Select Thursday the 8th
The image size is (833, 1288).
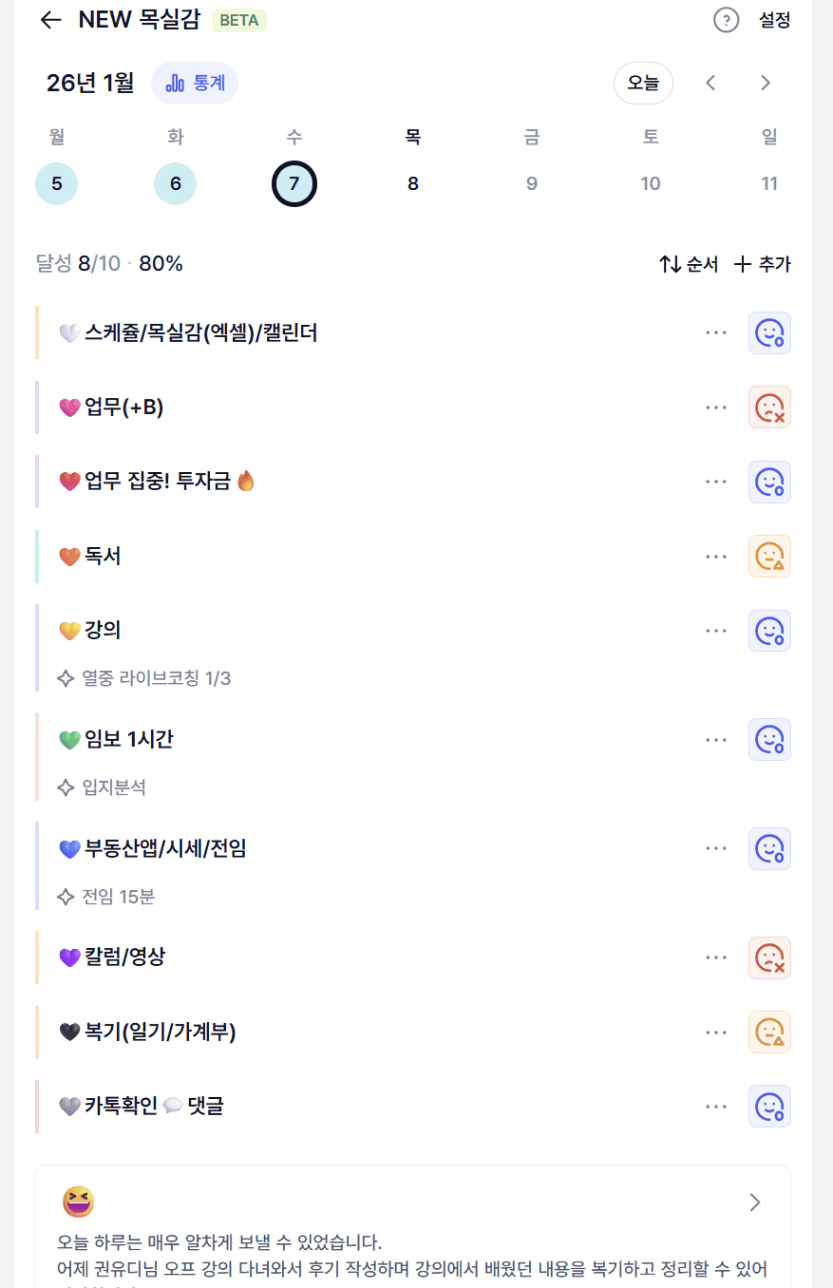[413, 184]
